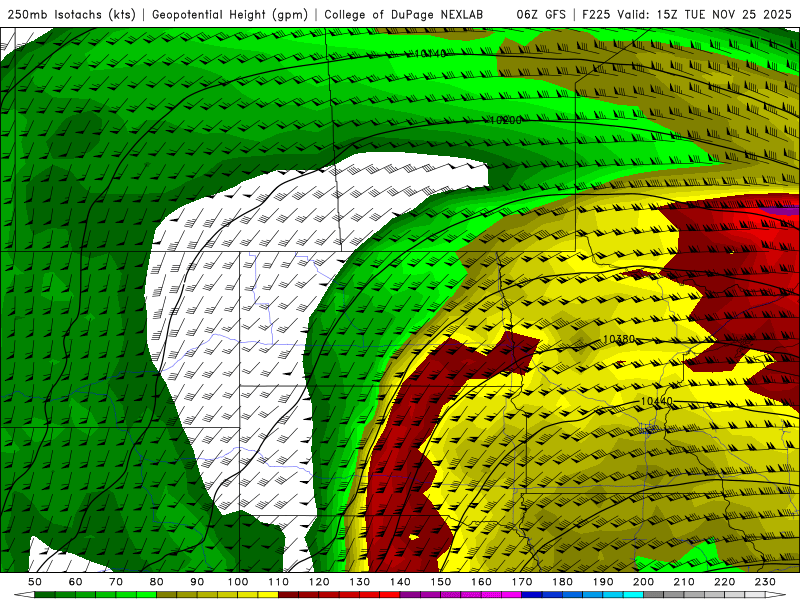Screen dimensions: 800x600
Task: Click the 80 kts colorbar tick label
Action: click(157, 582)
